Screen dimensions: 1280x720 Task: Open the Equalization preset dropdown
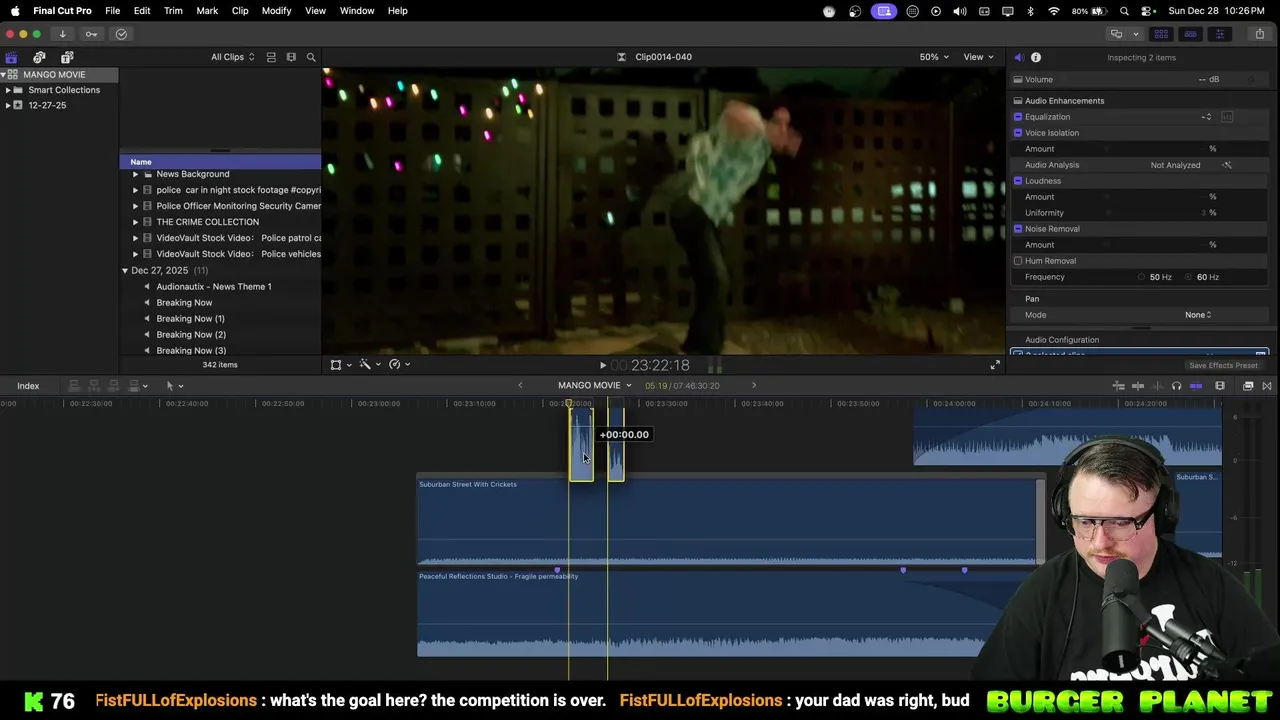(x=1207, y=117)
